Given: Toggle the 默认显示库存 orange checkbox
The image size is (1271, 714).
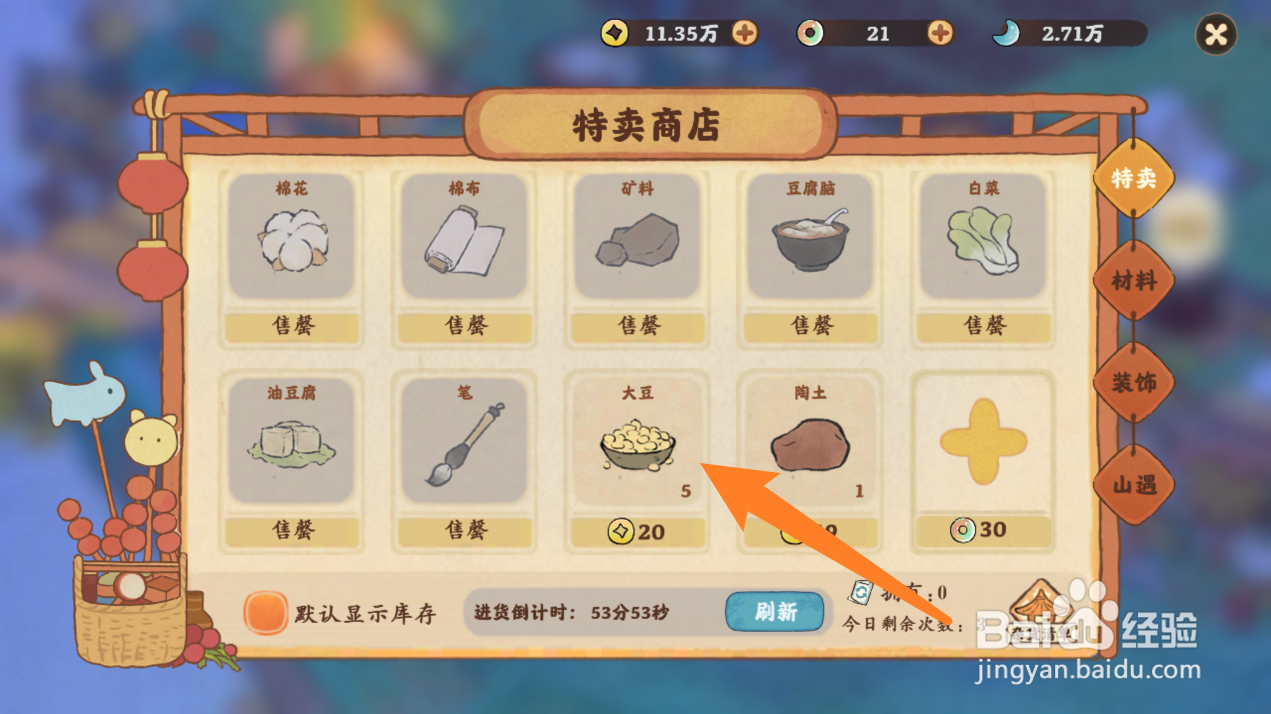Looking at the screenshot, I should pos(265,613).
